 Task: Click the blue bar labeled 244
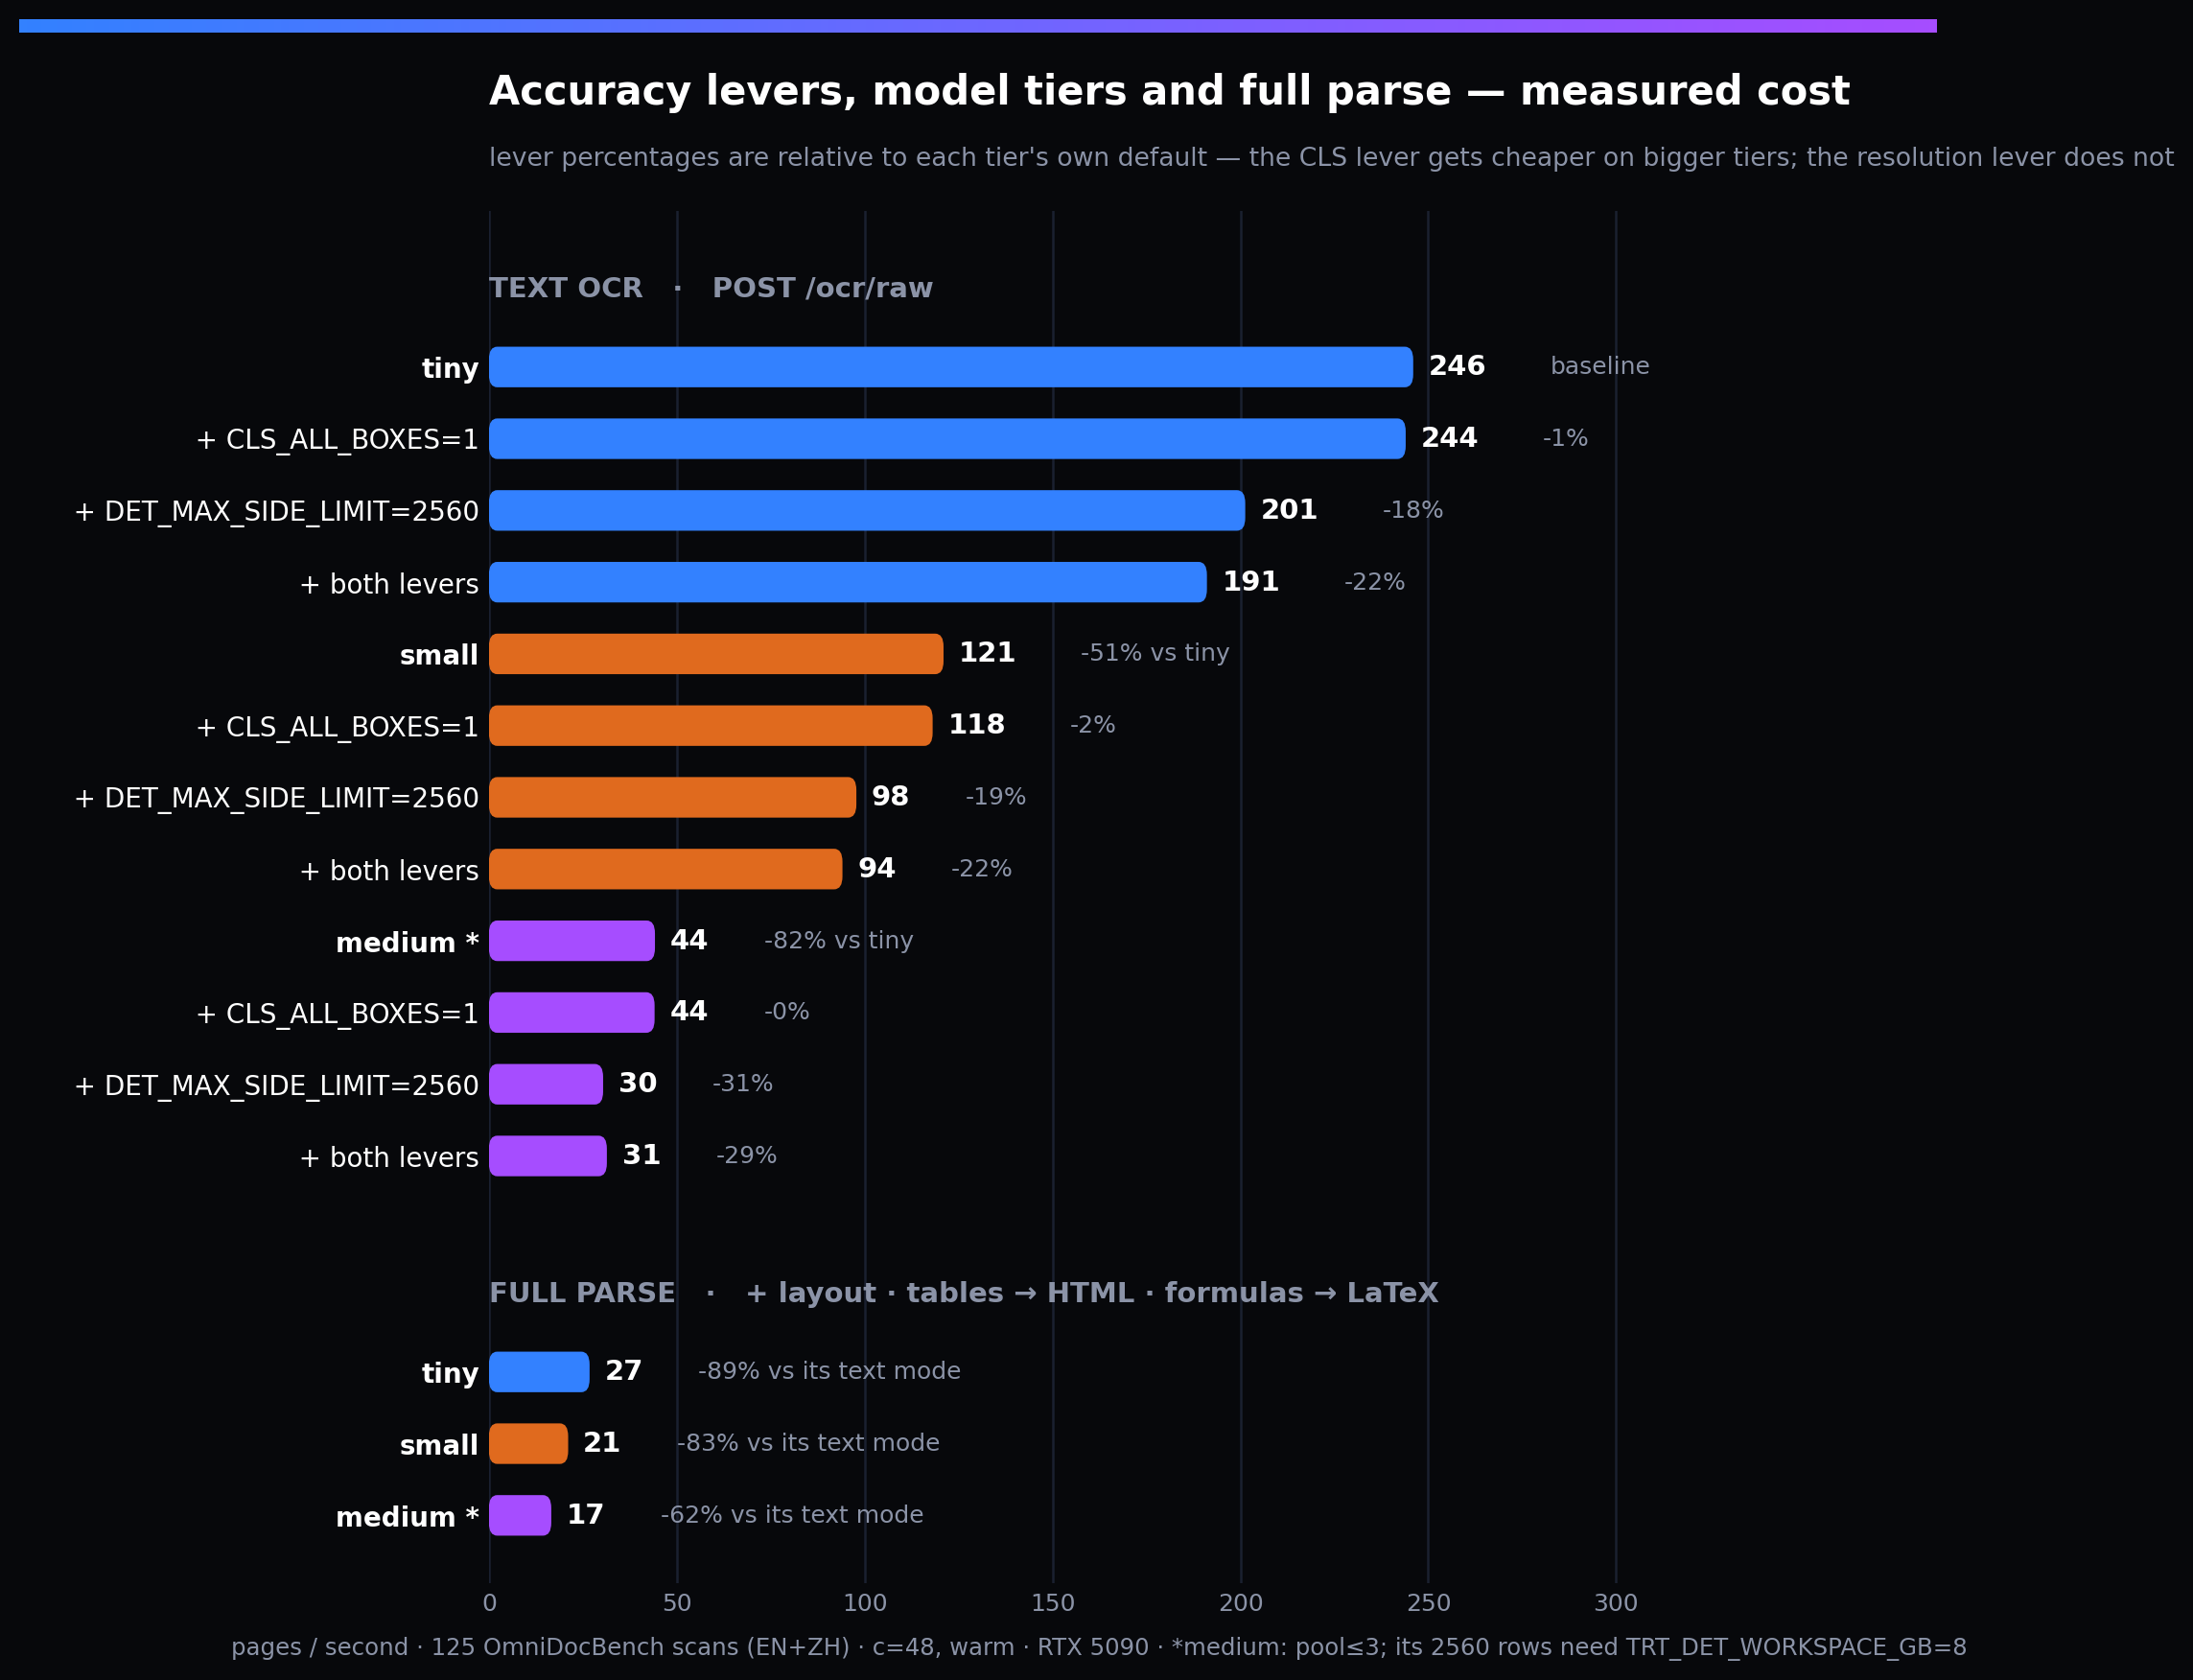pyautogui.click(x=947, y=439)
